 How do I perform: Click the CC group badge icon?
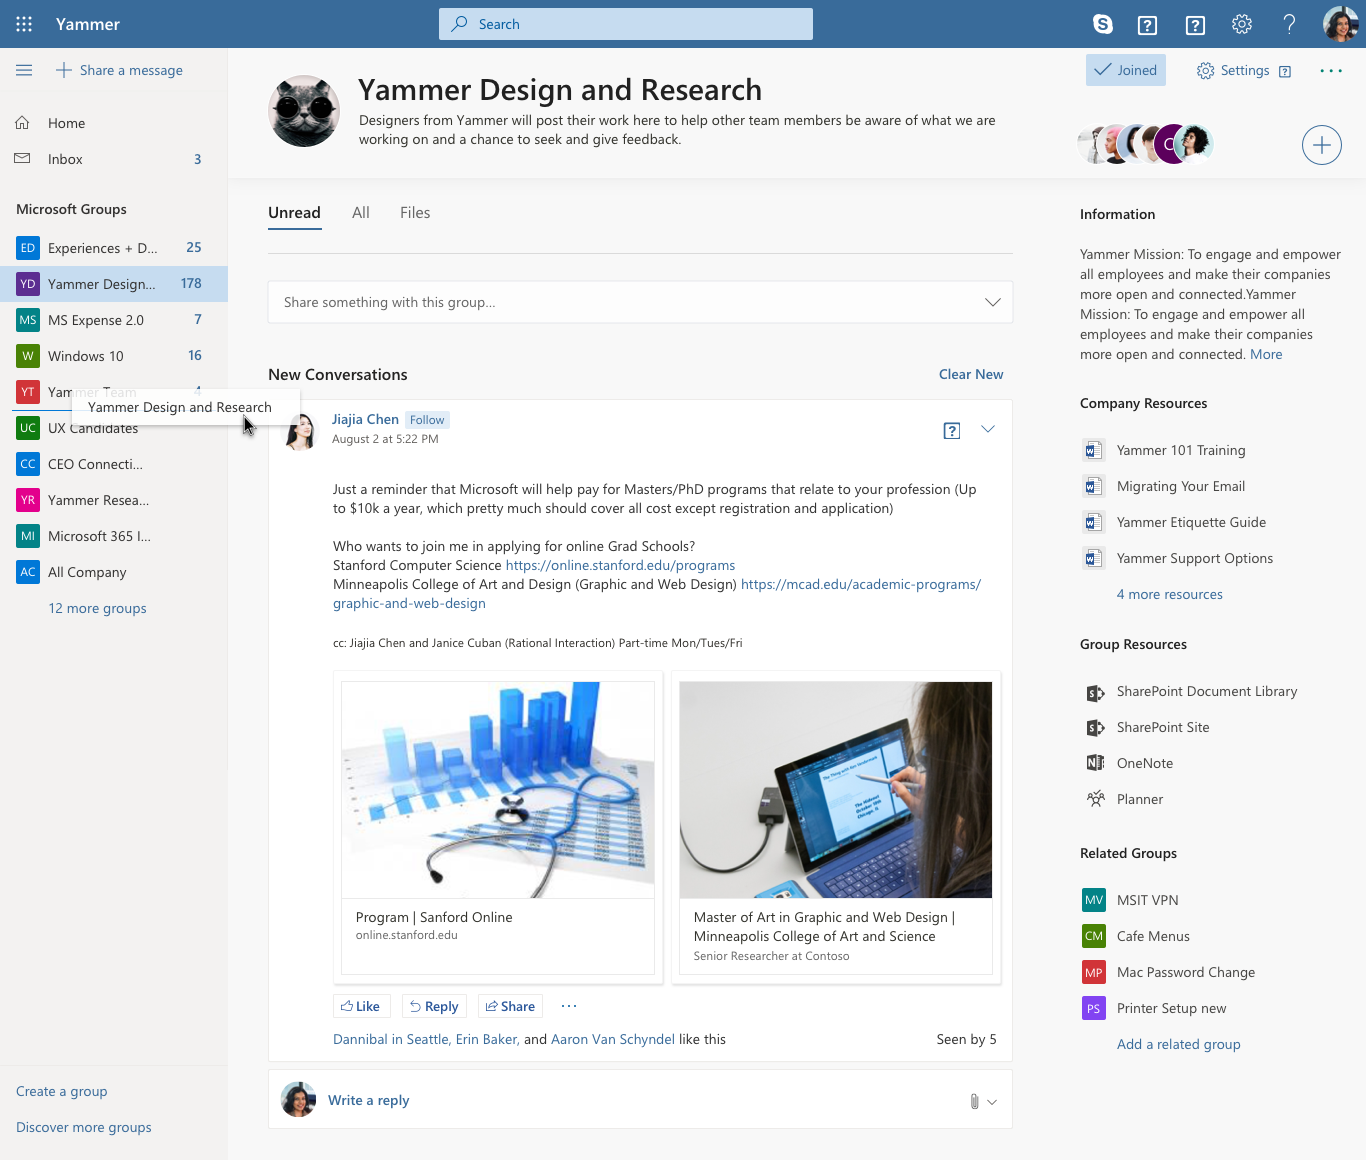pyautogui.click(x=28, y=464)
